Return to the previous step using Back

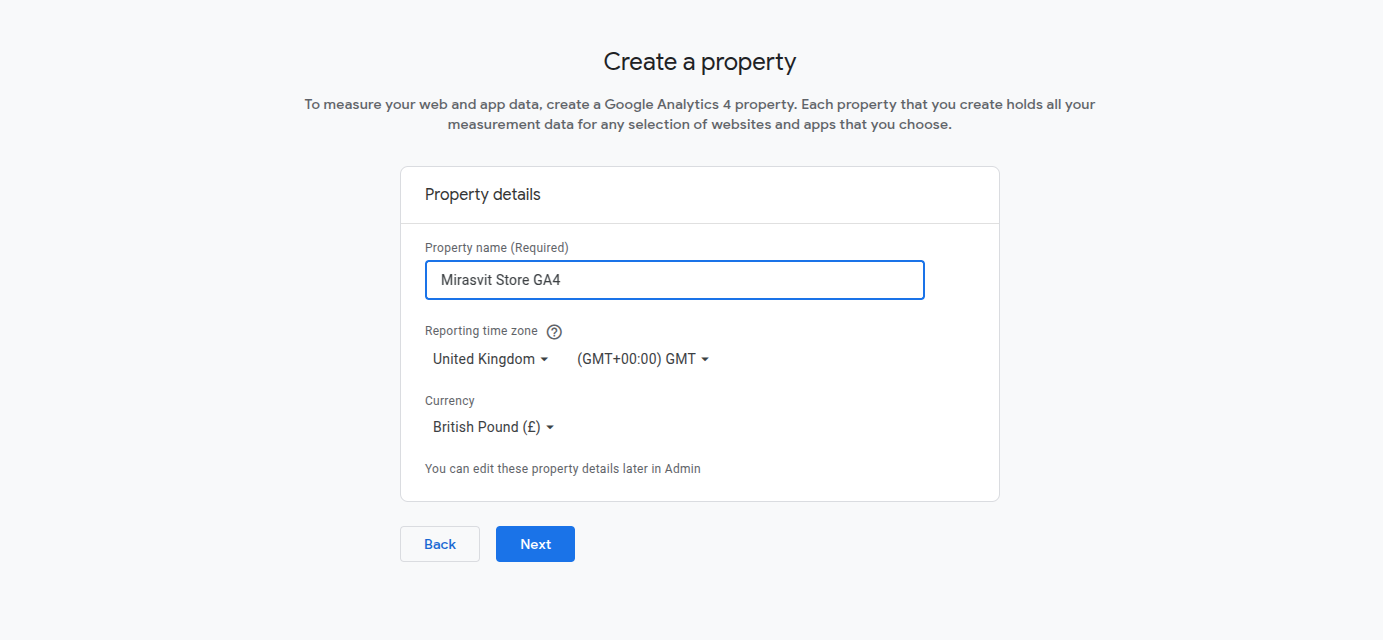tap(439, 543)
